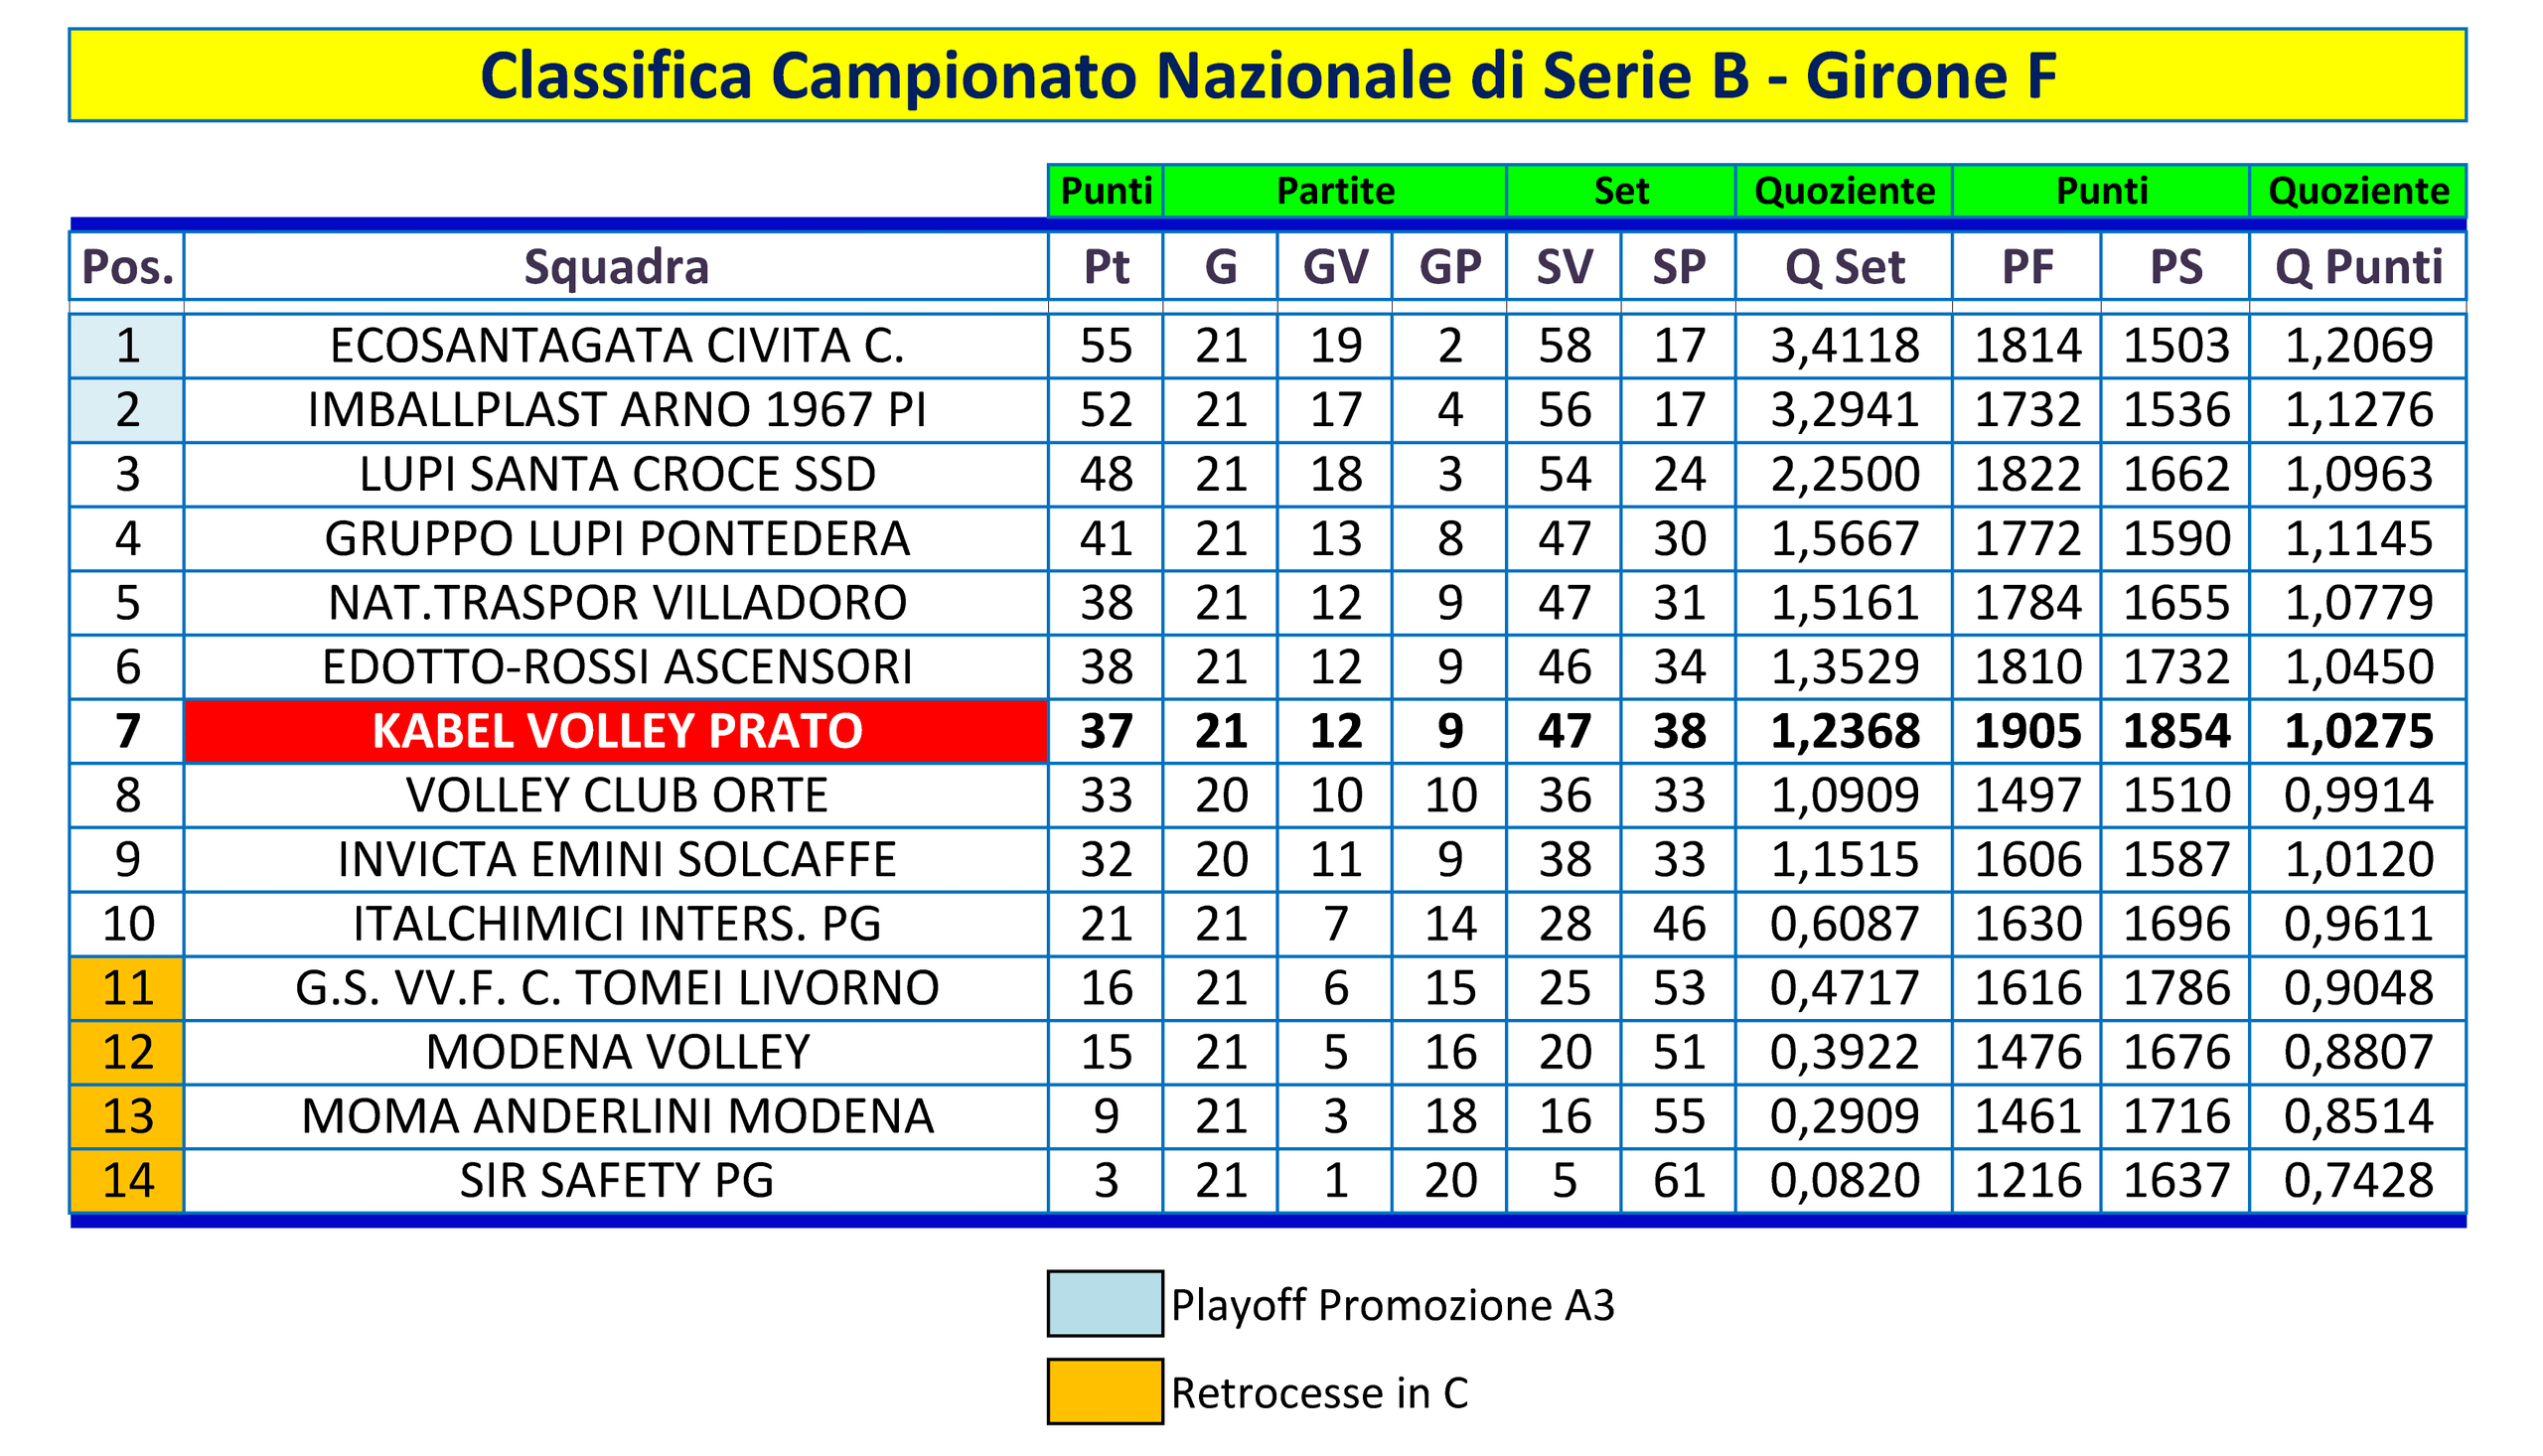Image resolution: width=2543 pixels, height=1456 pixels.
Task: Click the light blue Playoff Promozione A3 swatch
Action: (x=1105, y=1304)
